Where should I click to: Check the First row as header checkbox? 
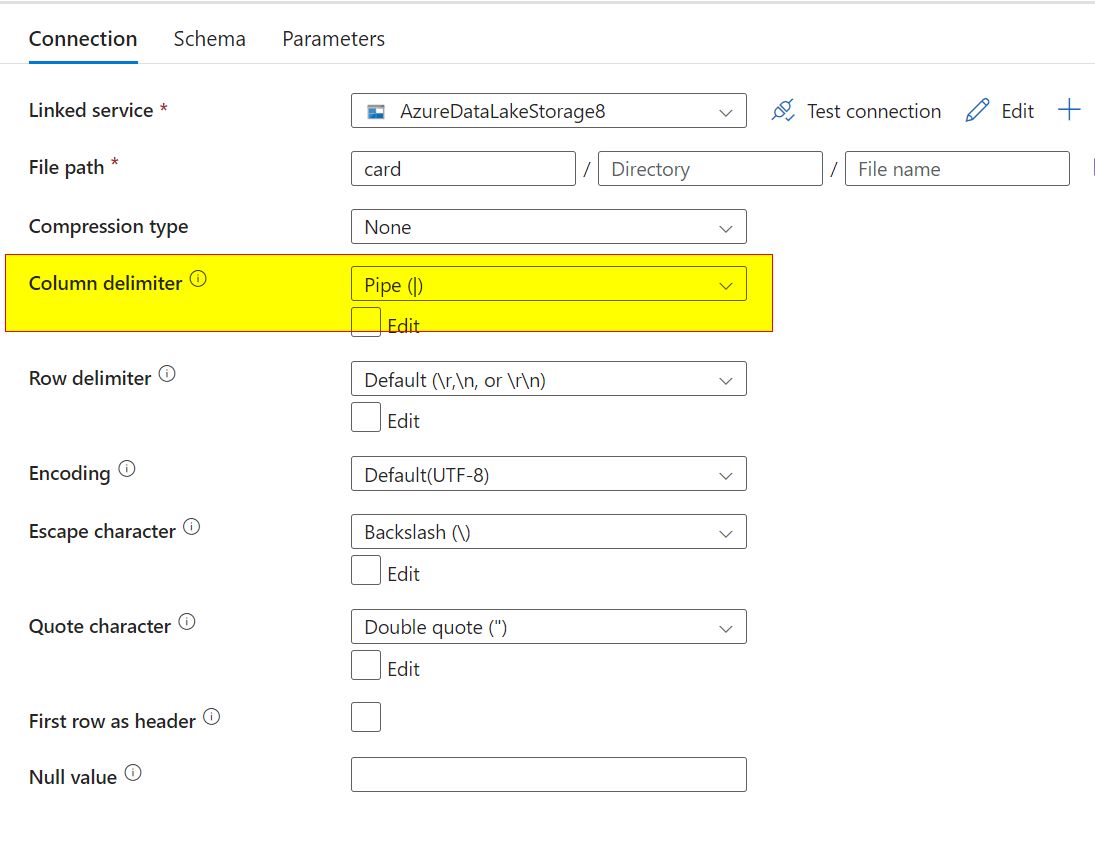(x=366, y=717)
